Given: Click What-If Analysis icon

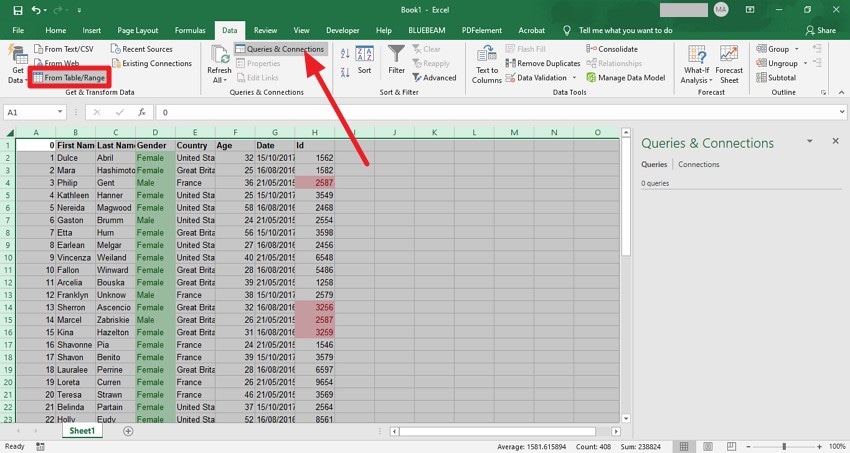Looking at the screenshot, I should click(697, 55).
